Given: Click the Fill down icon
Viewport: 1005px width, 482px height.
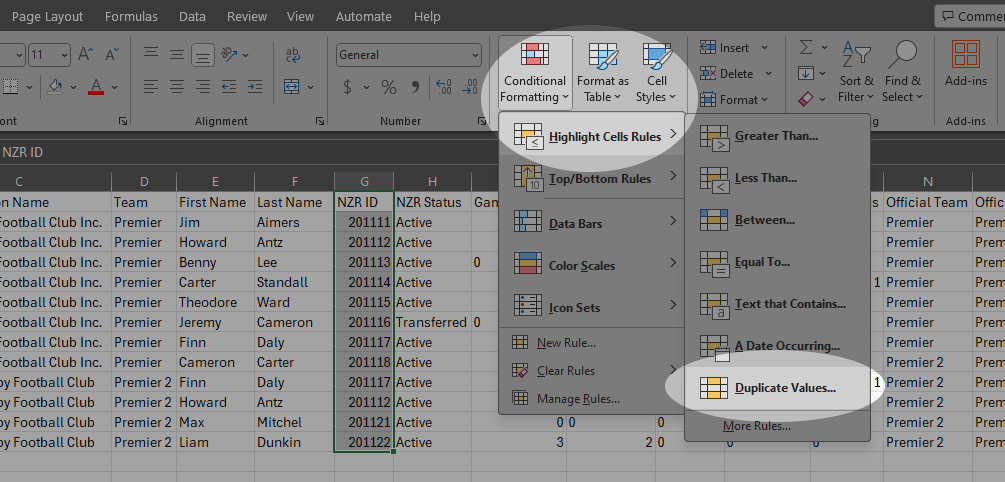Looking at the screenshot, I should coord(806,73).
